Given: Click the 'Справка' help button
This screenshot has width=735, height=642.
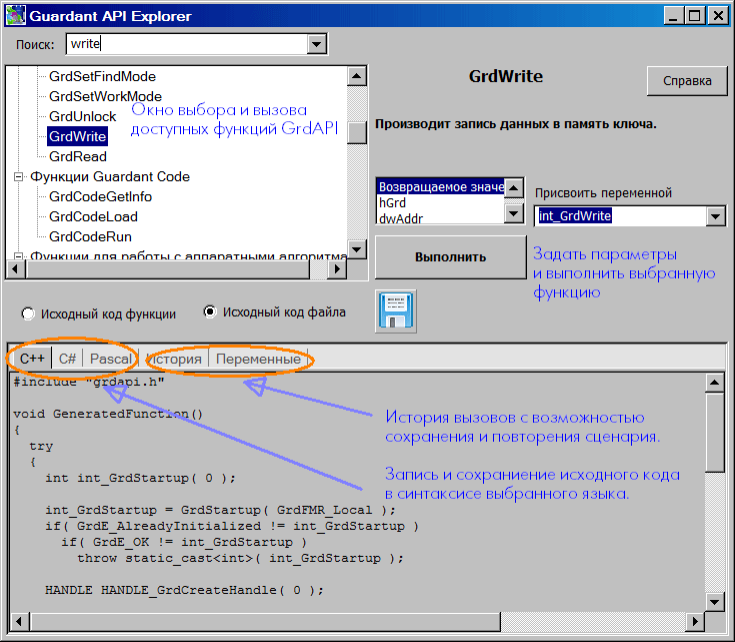Looking at the screenshot, I should click(x=687, y=81).
